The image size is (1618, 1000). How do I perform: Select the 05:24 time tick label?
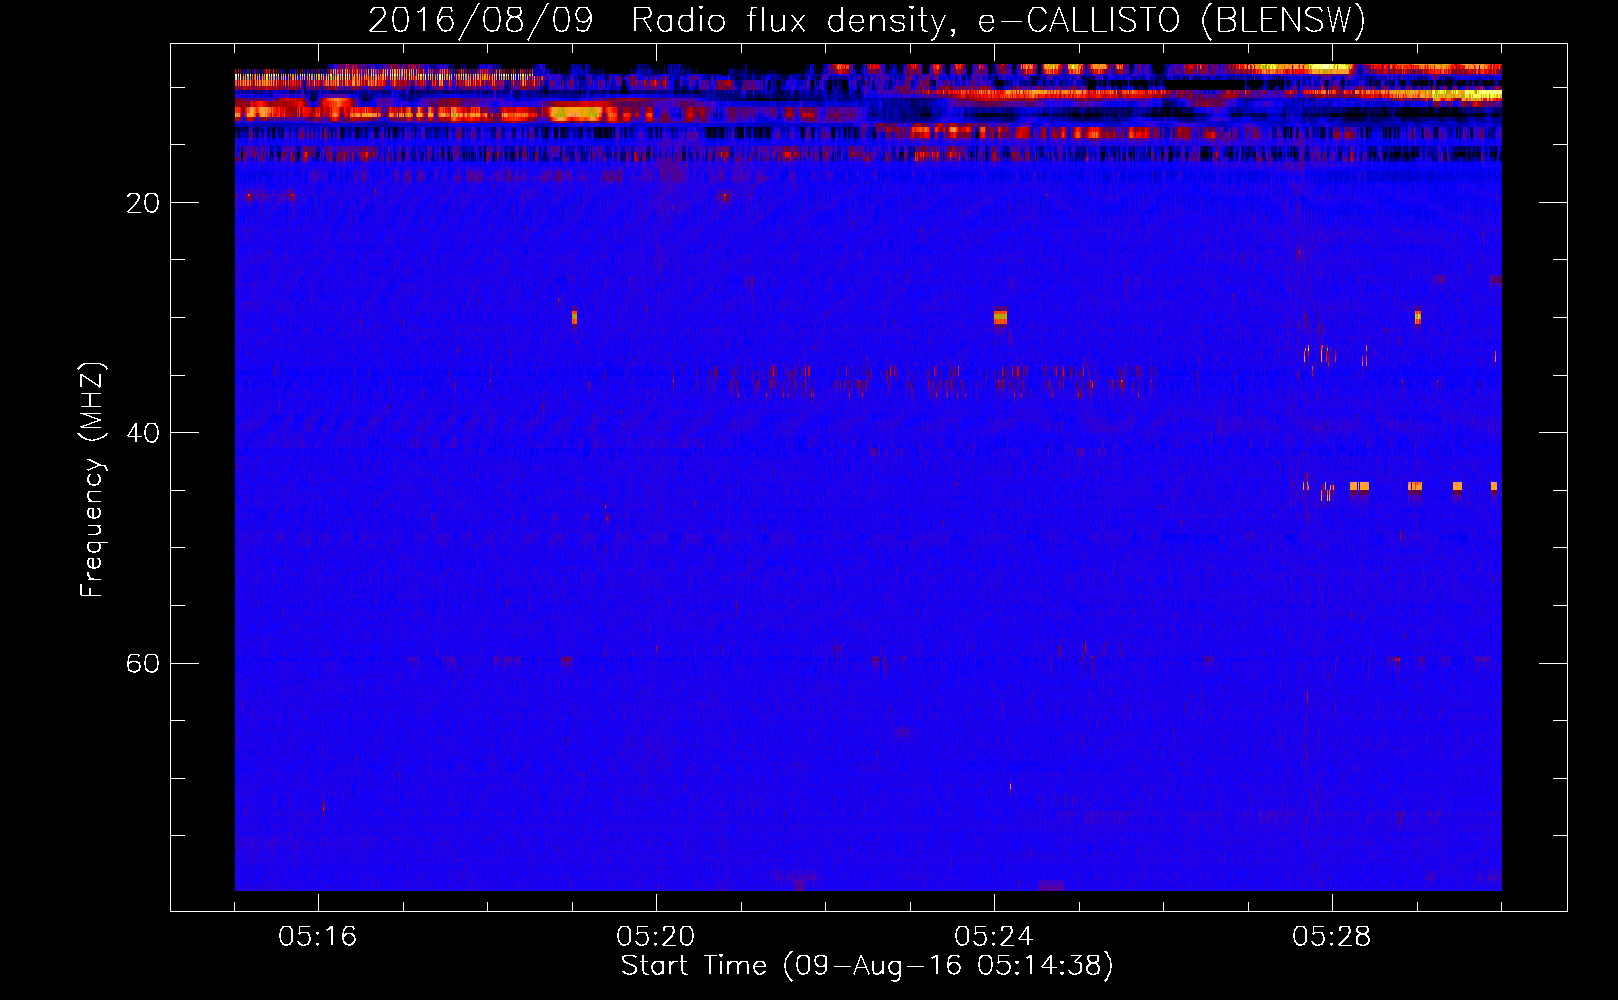[x=994, y=937]
